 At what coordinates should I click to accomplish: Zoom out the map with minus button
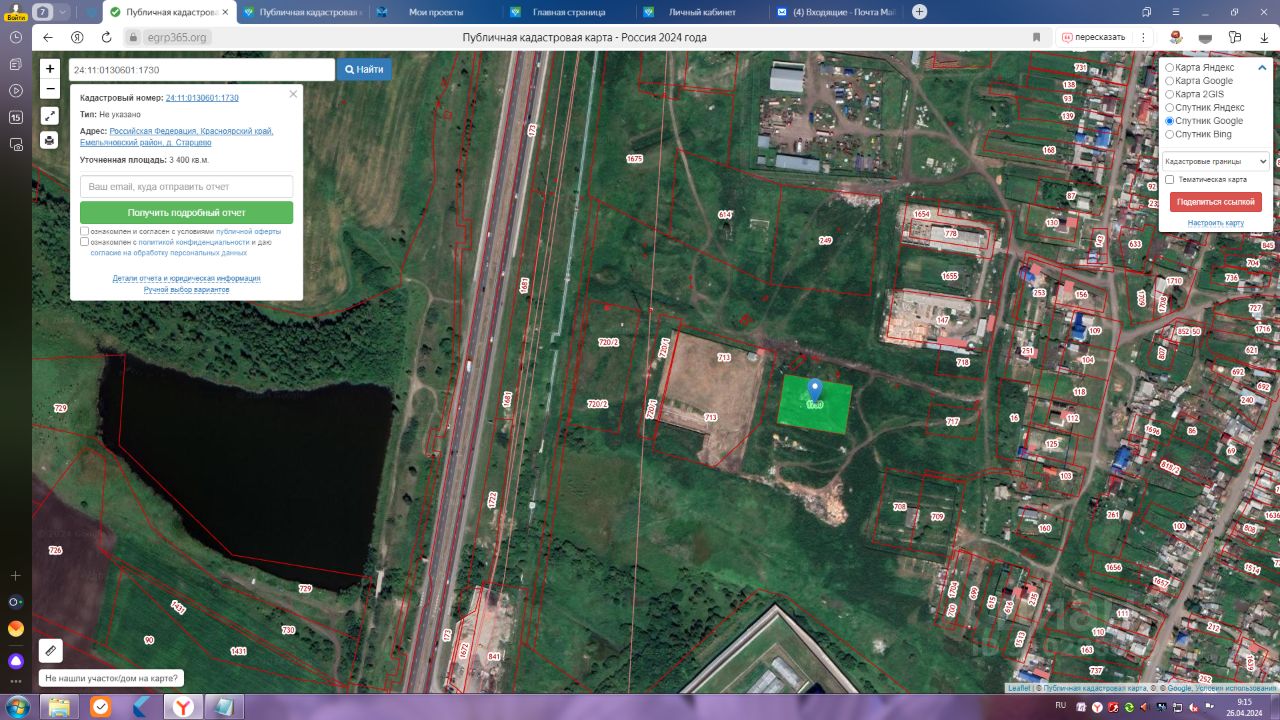[x=50, y=88]
